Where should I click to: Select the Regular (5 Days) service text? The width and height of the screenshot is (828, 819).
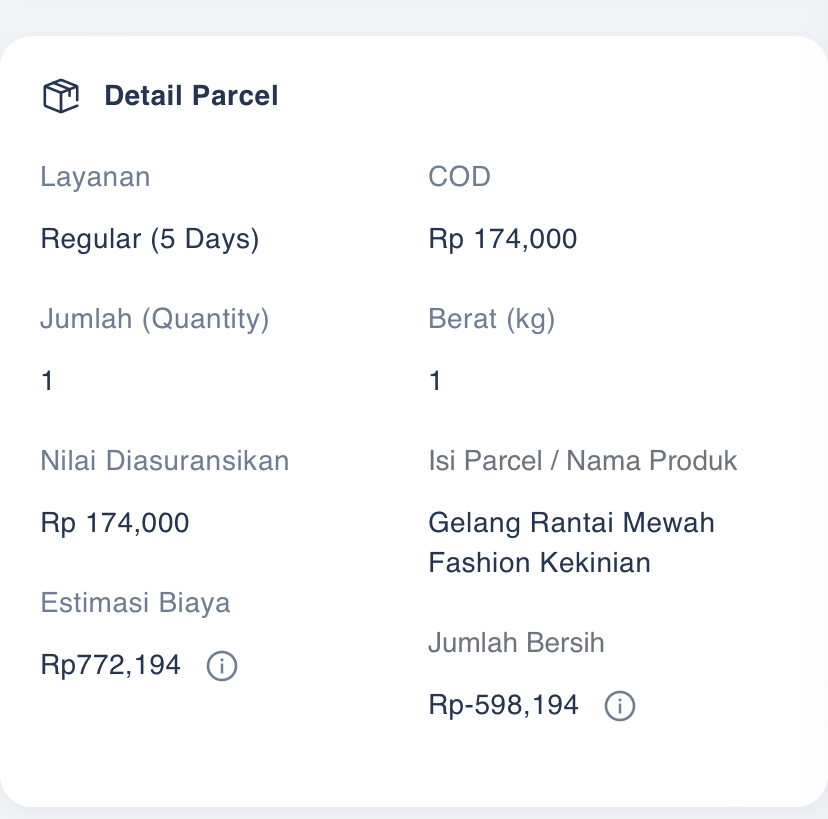coord(149,239)
